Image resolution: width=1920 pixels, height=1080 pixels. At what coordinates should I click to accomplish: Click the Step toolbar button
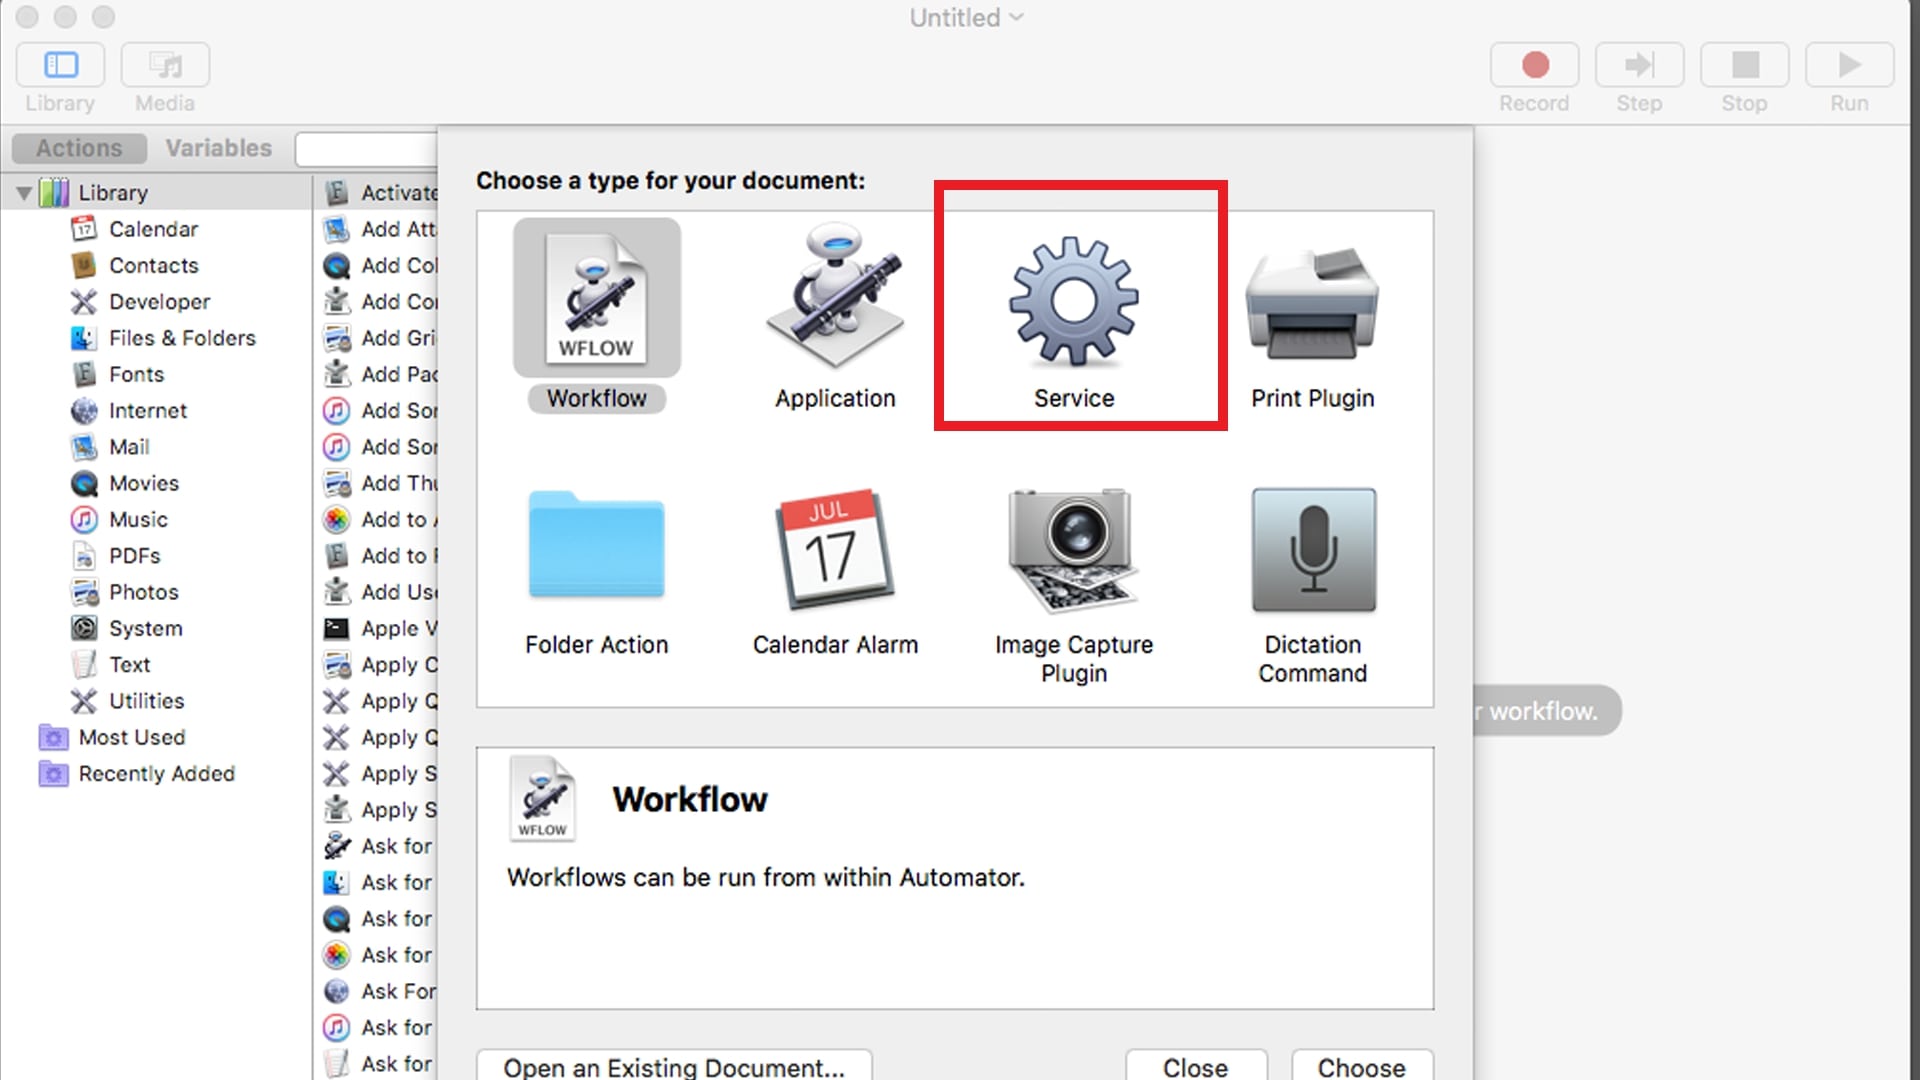[1640, 65]
